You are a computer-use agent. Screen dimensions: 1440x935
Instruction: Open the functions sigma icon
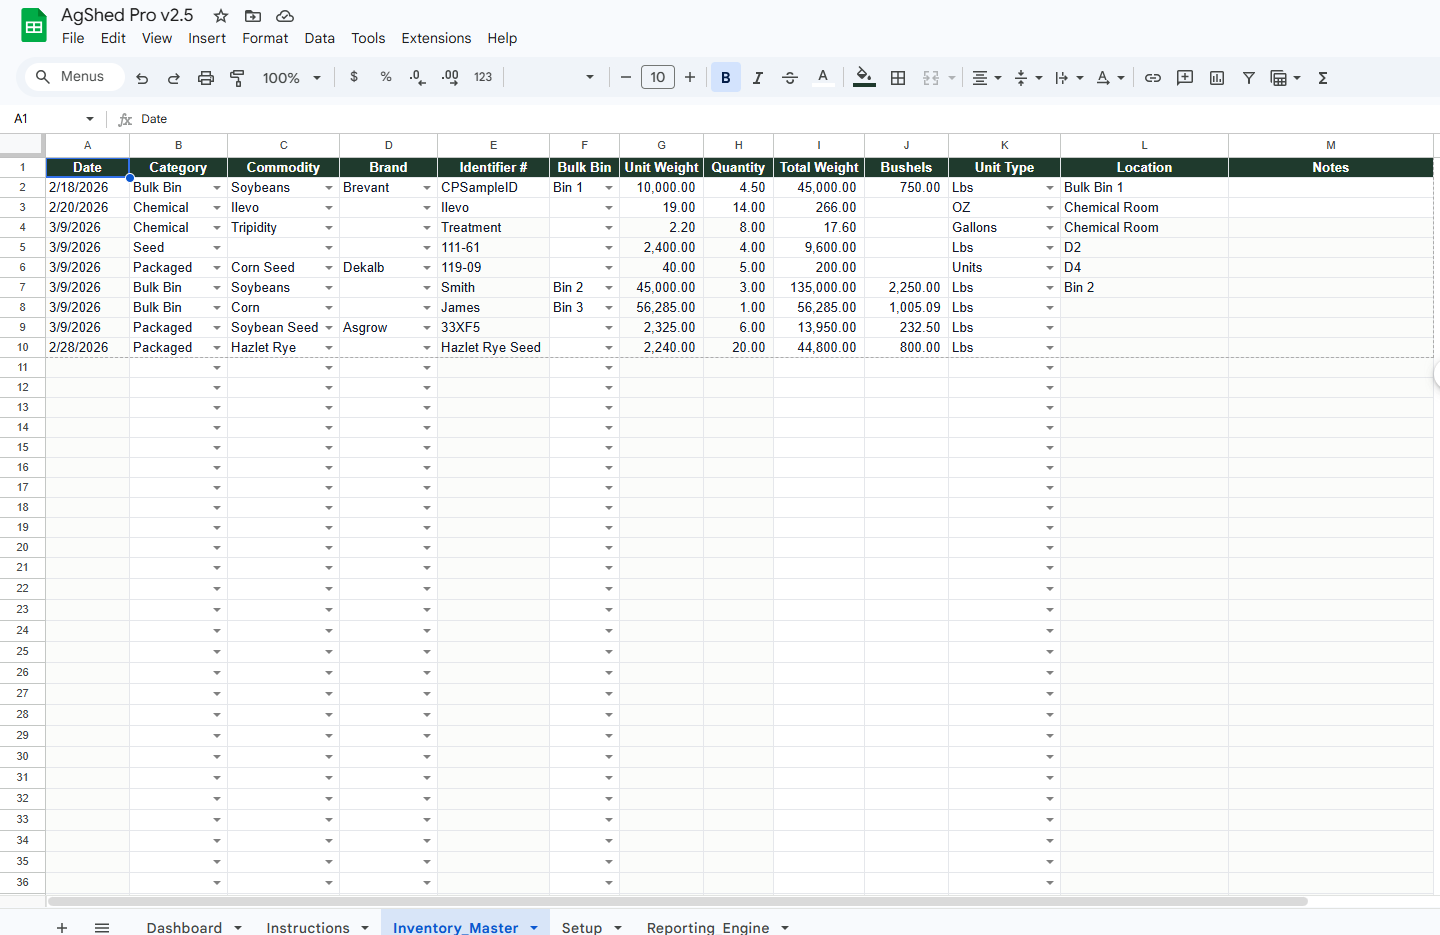click(1323, 78)
